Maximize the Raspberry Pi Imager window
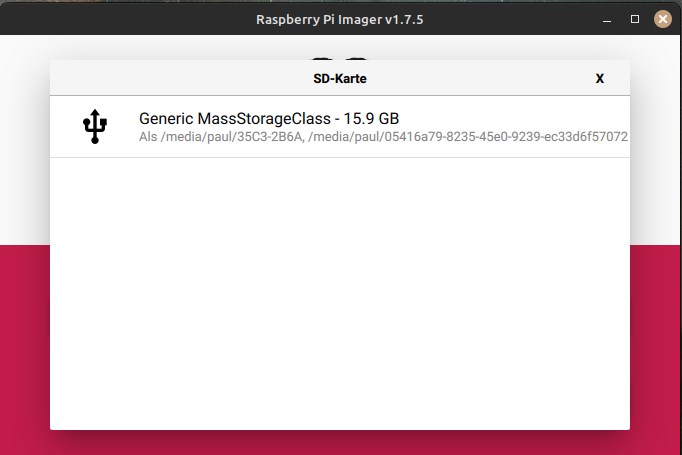The image size is (682, 455). click(x=634, y=19)
